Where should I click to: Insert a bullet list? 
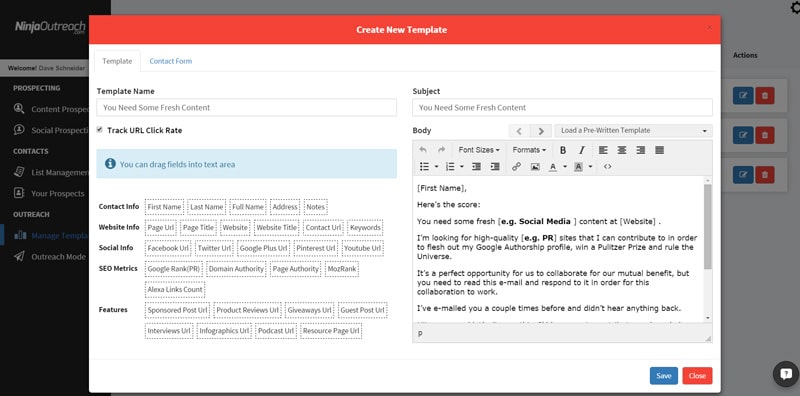pyautogui.click(x=424, y=166)
